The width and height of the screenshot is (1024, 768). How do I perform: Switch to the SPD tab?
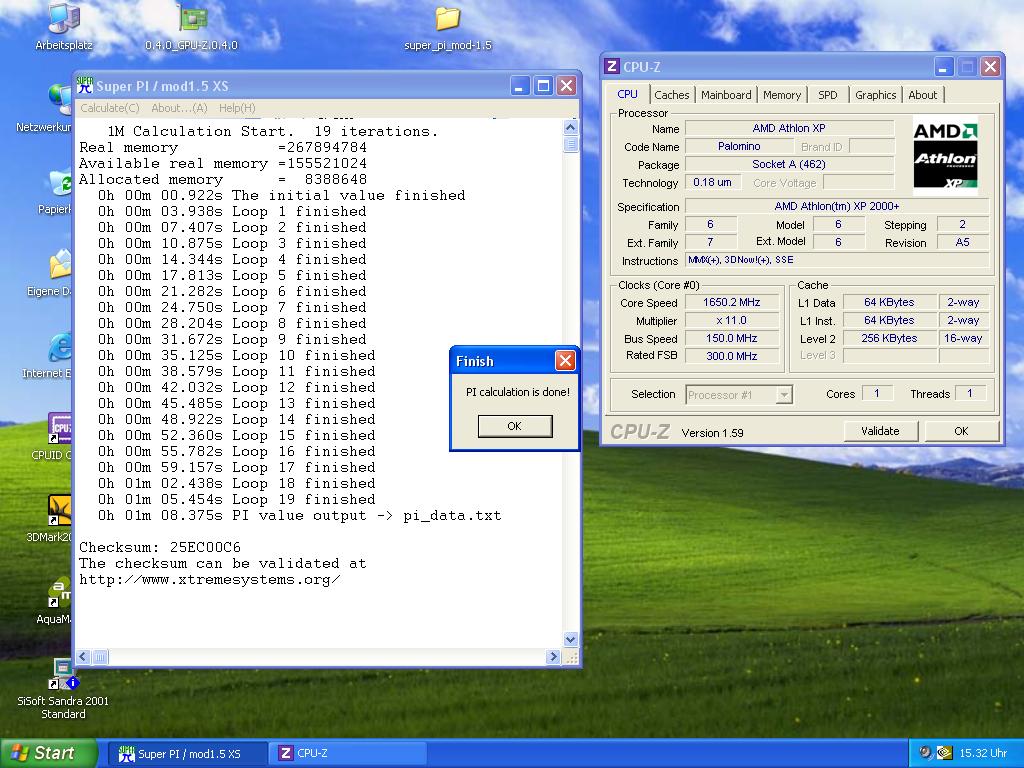click(828, 95)
